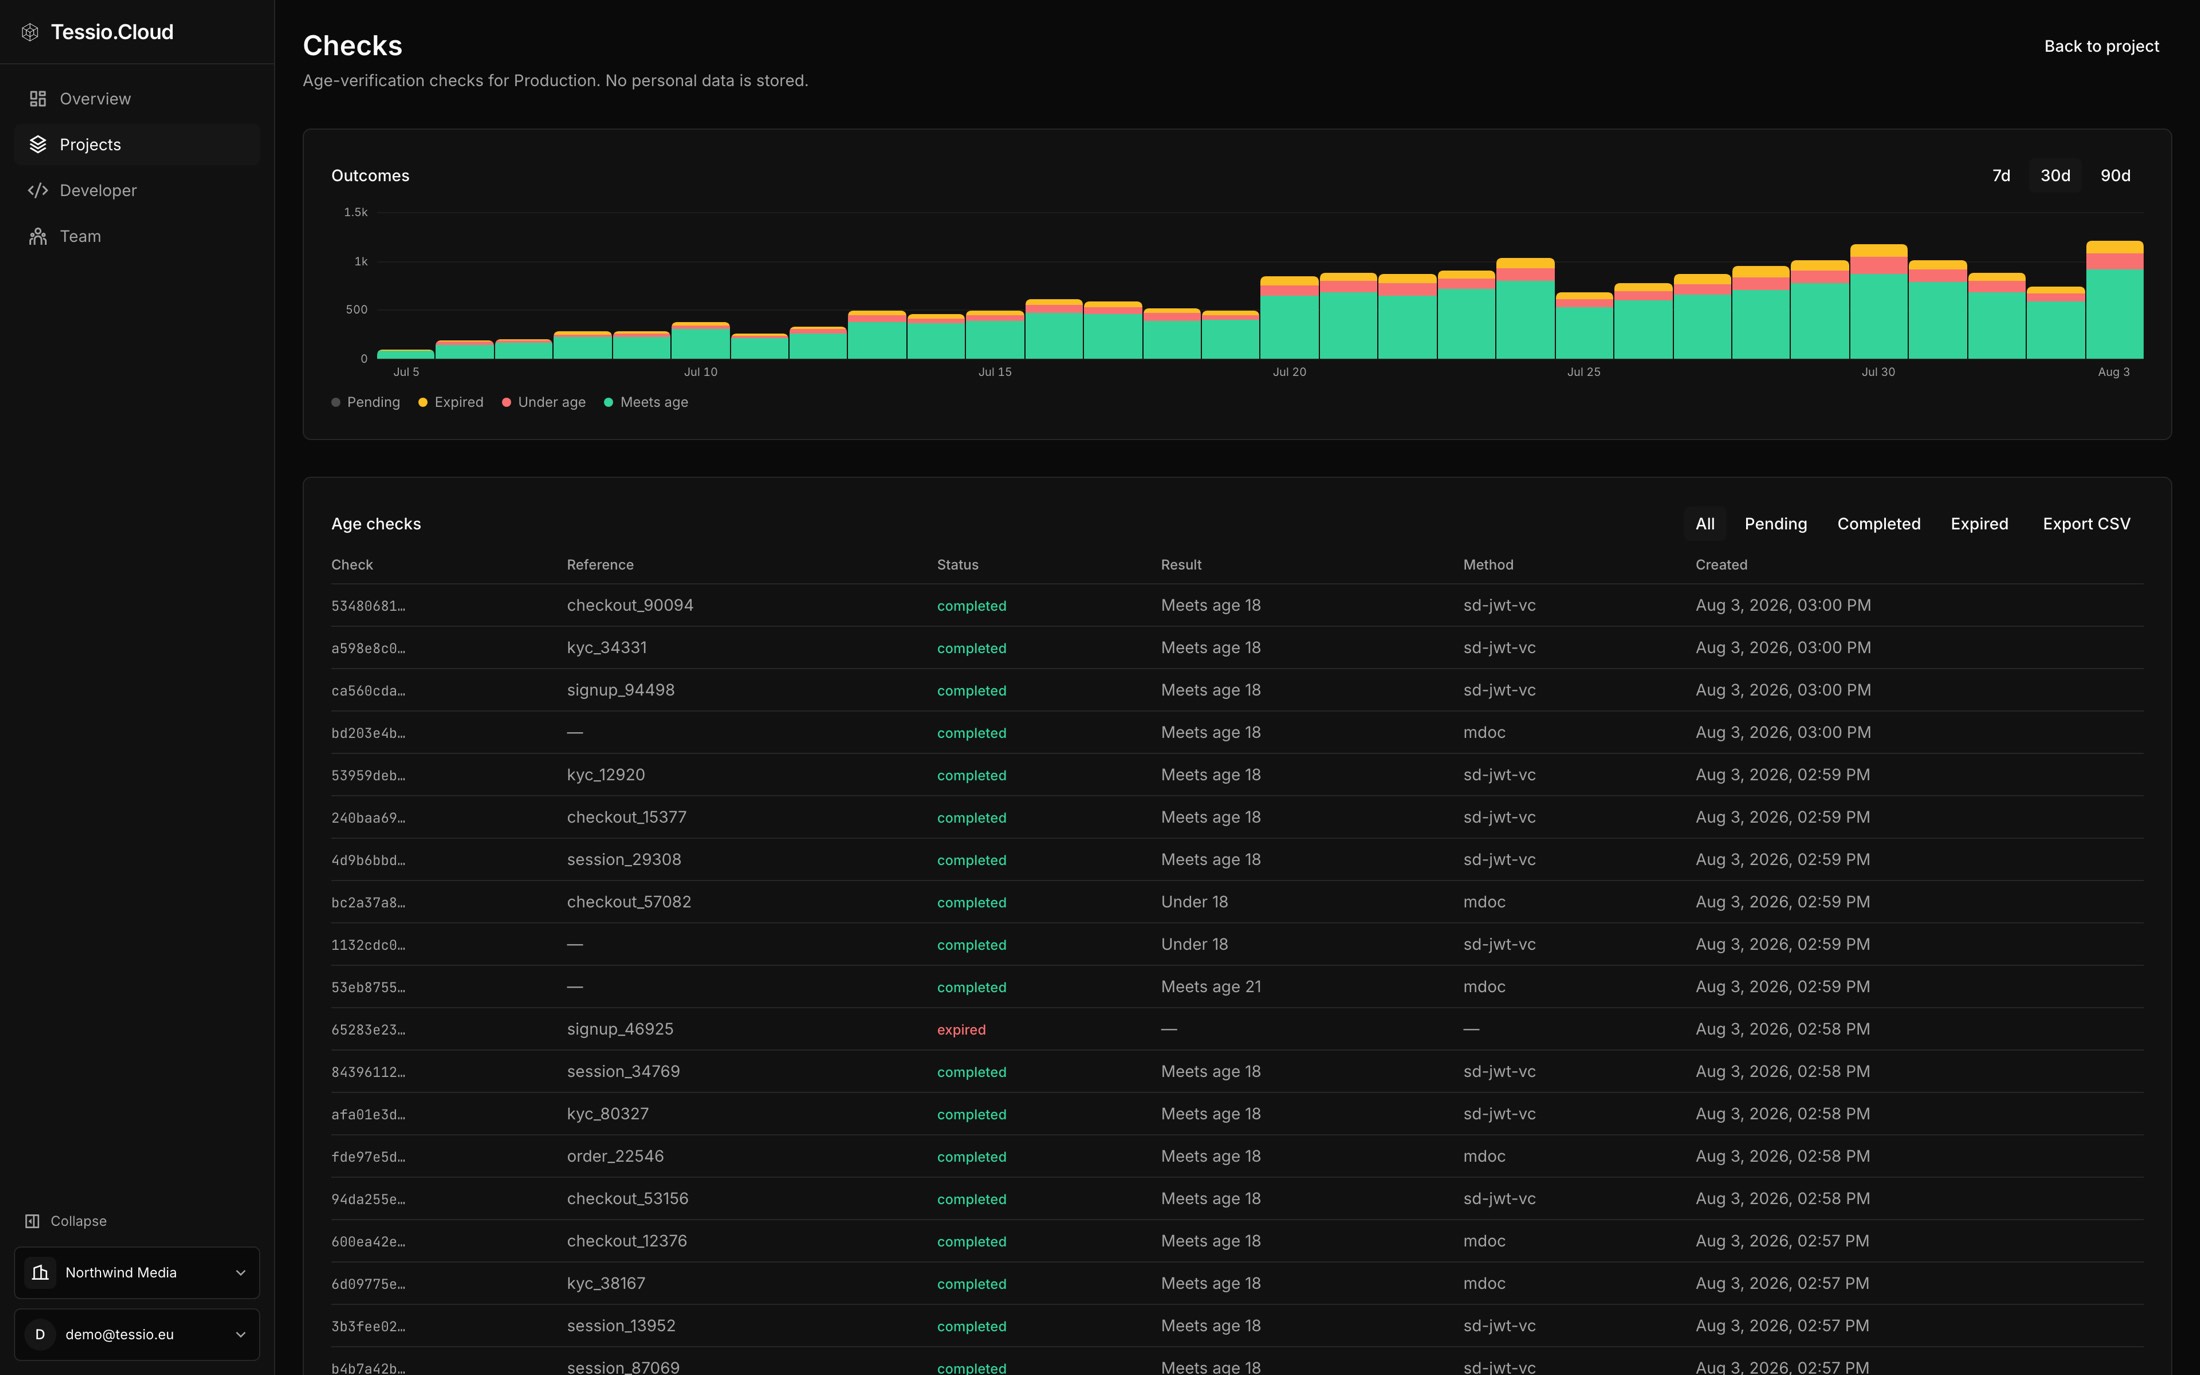Select reference kyc_80327
Screen dimensions: 2200x1375
(607, 1114)
